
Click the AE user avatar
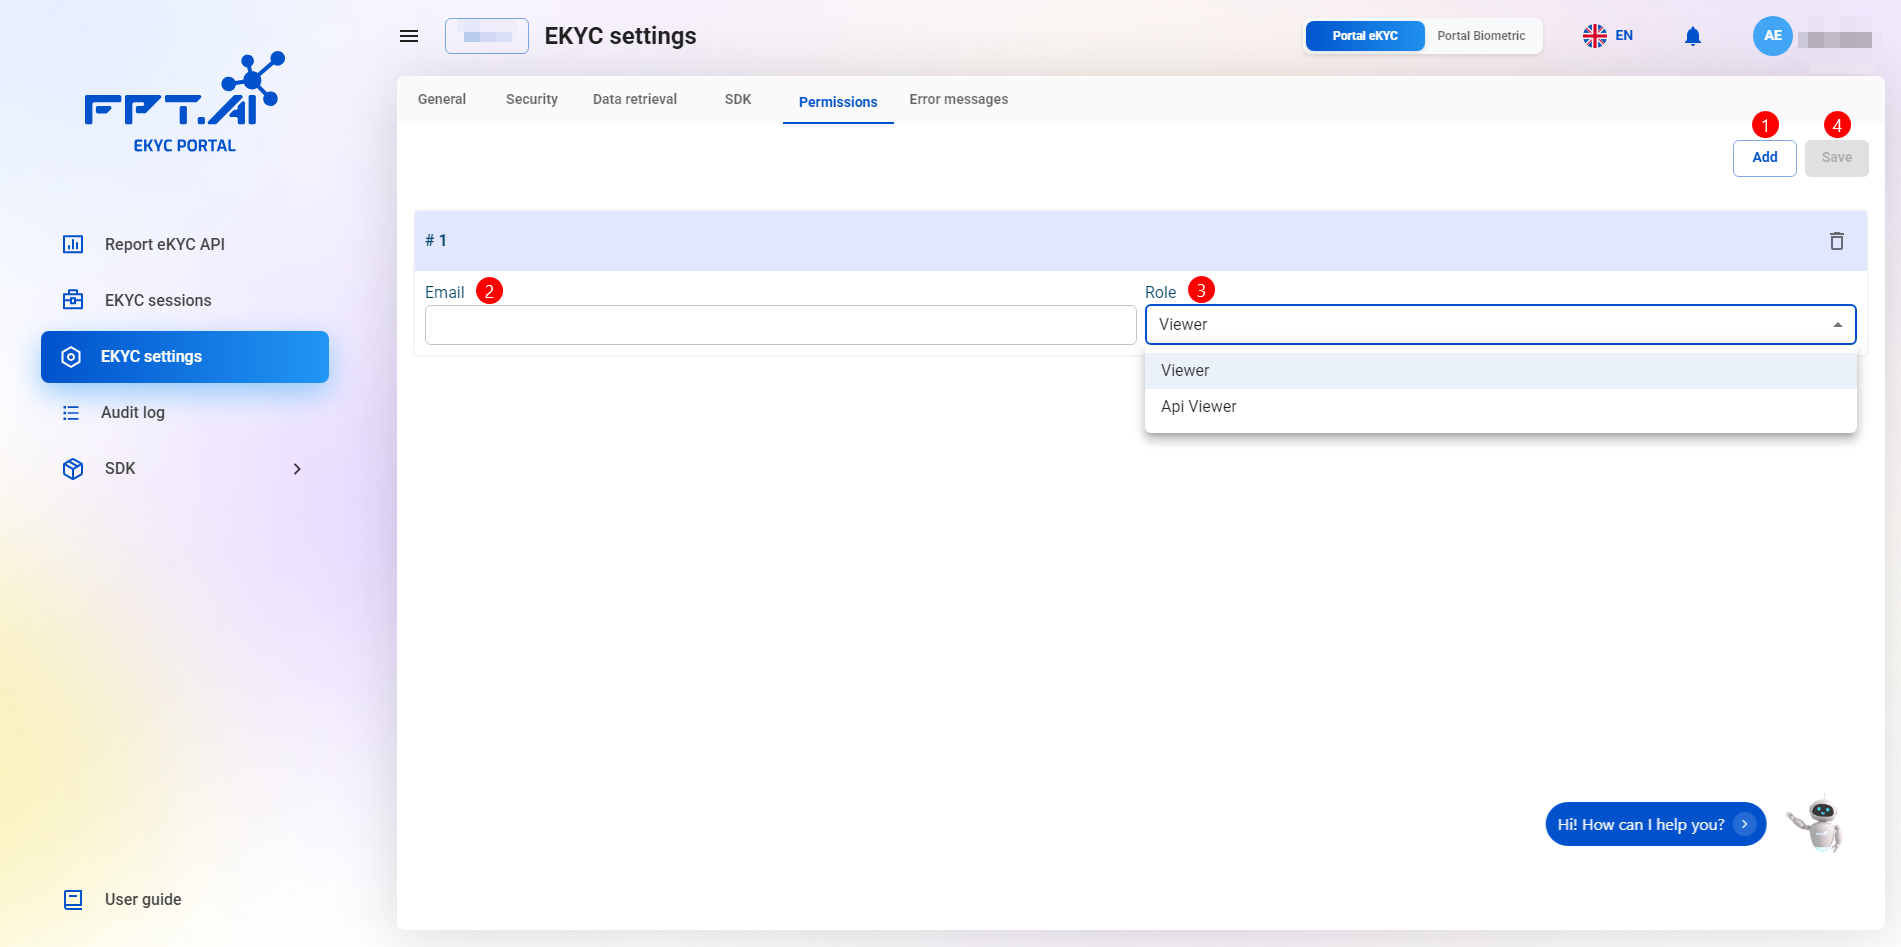[x=1772, y=36]
